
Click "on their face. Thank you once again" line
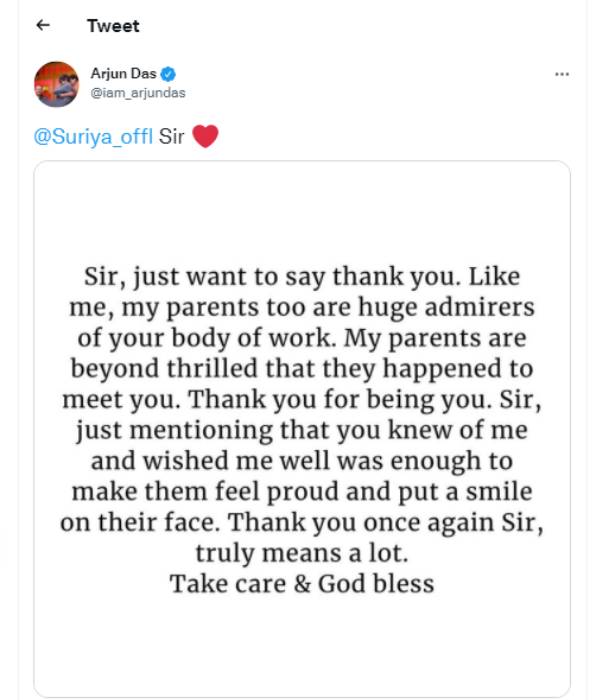[x=302, y=521]
